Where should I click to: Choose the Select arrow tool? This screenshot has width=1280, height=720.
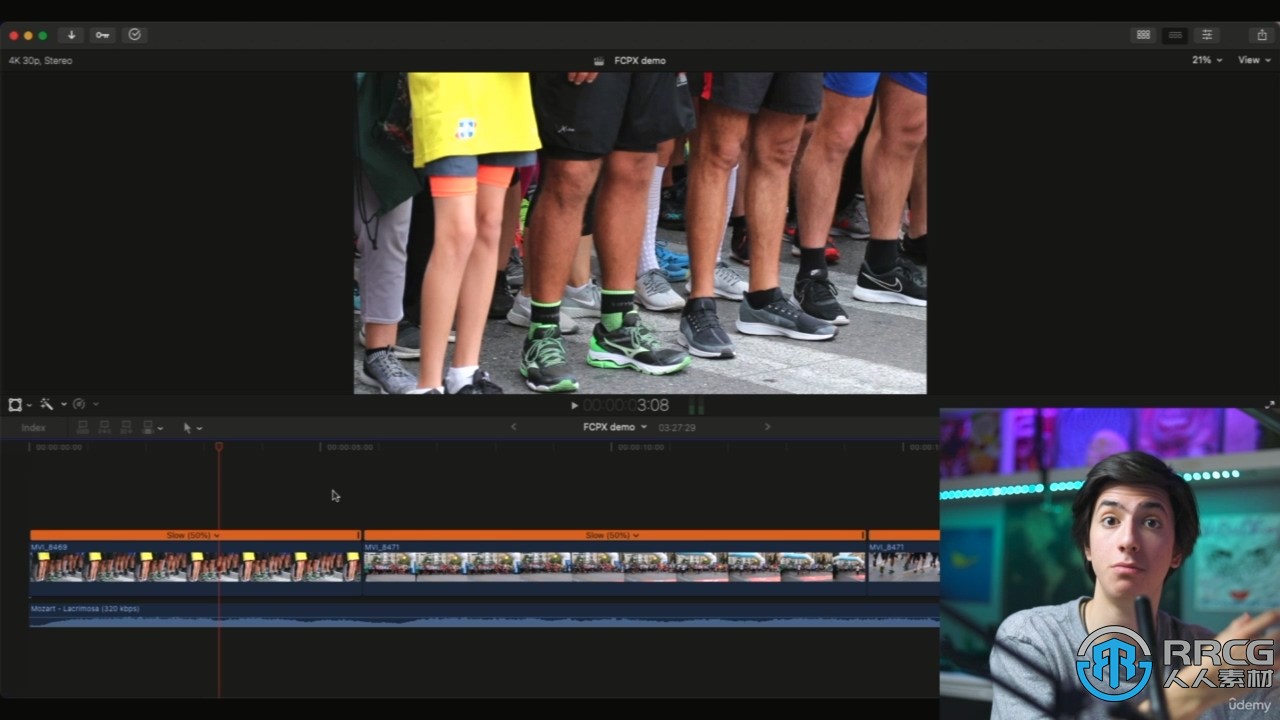187,428
